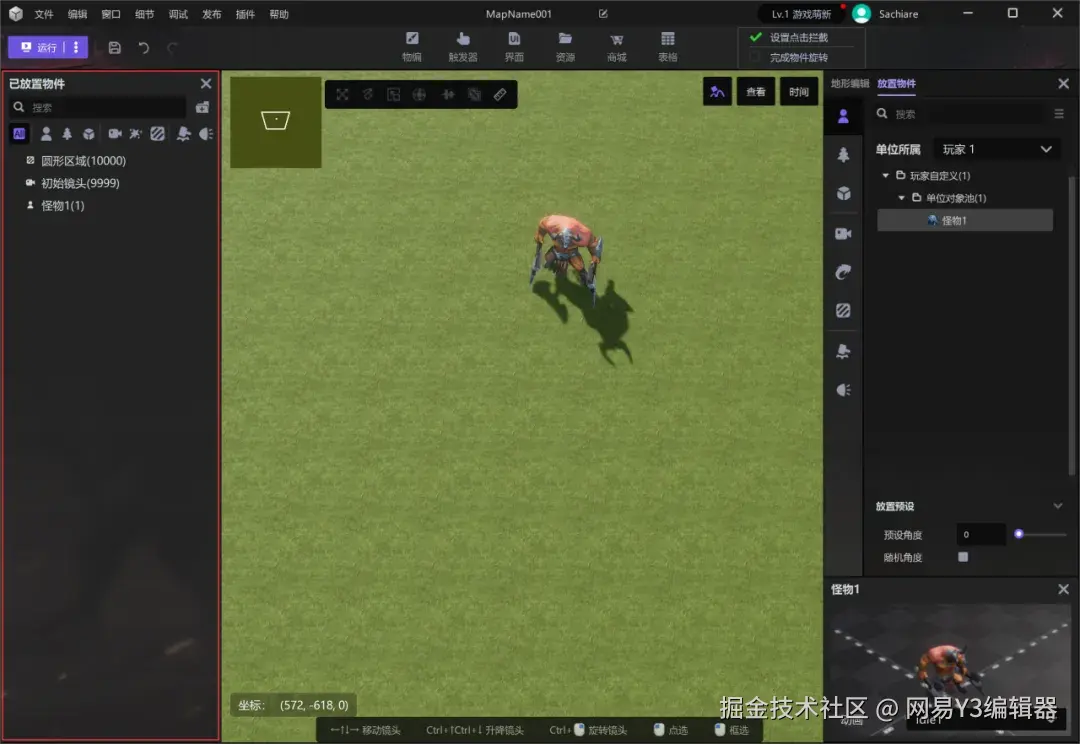Select the unit category icon in the sidebar
The width and height of the screenshot is (1080, 744).
pyautogui.click(x=843, y=116)
